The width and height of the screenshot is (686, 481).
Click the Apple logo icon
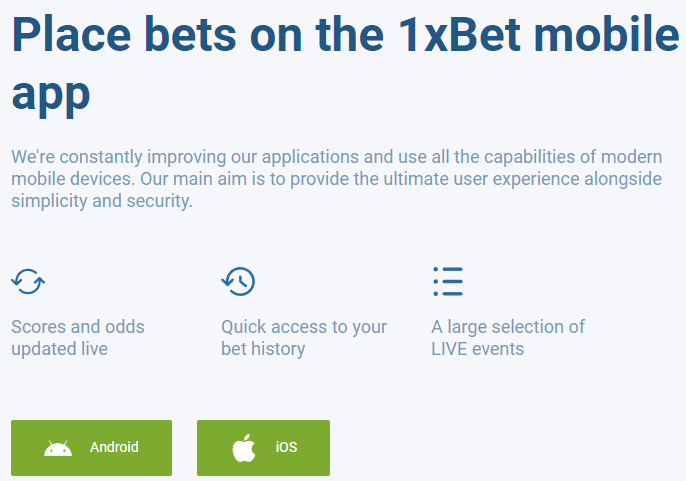(x=244, y=448)
